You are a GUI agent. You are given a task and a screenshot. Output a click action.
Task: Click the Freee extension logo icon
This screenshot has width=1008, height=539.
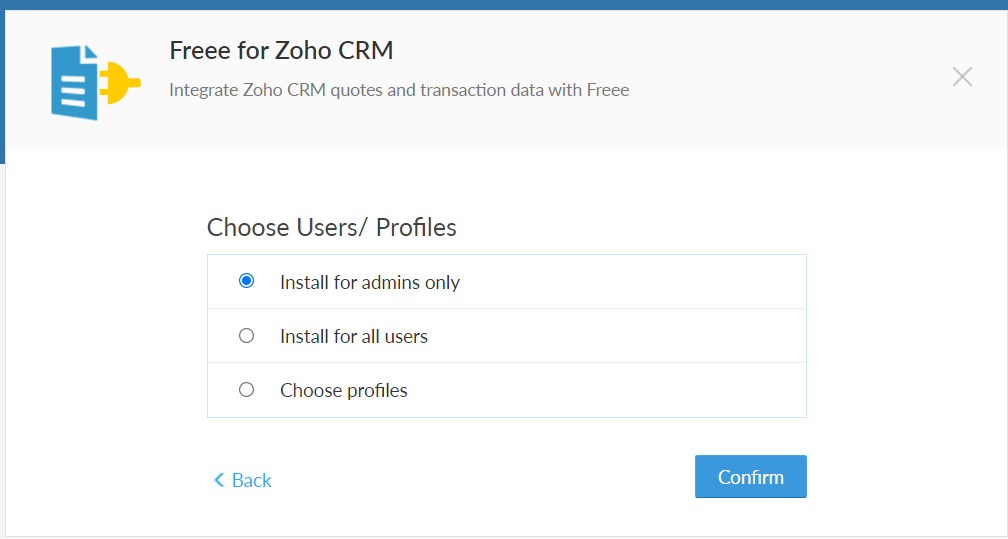94,82
